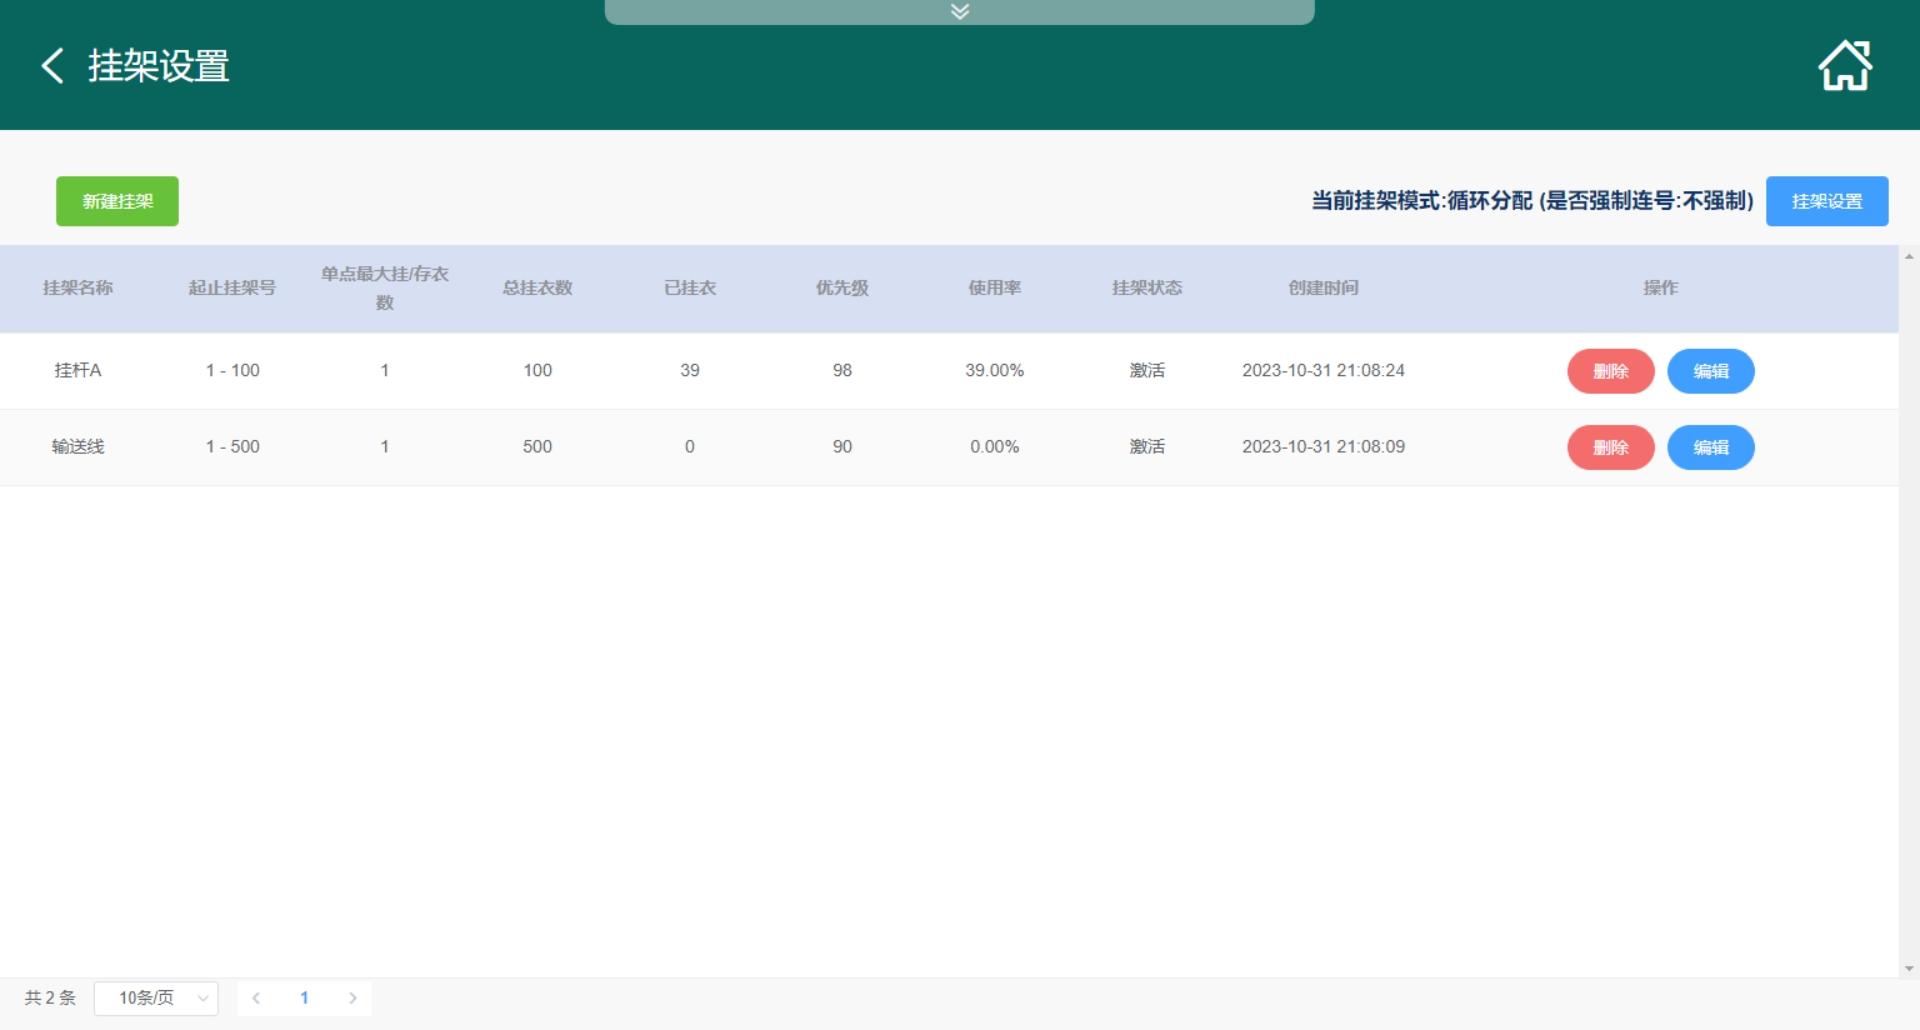The width and height of the screenshot is (1920, 1030).
Task: Click the 39.00% usage cell
Action: pos(994,370)
